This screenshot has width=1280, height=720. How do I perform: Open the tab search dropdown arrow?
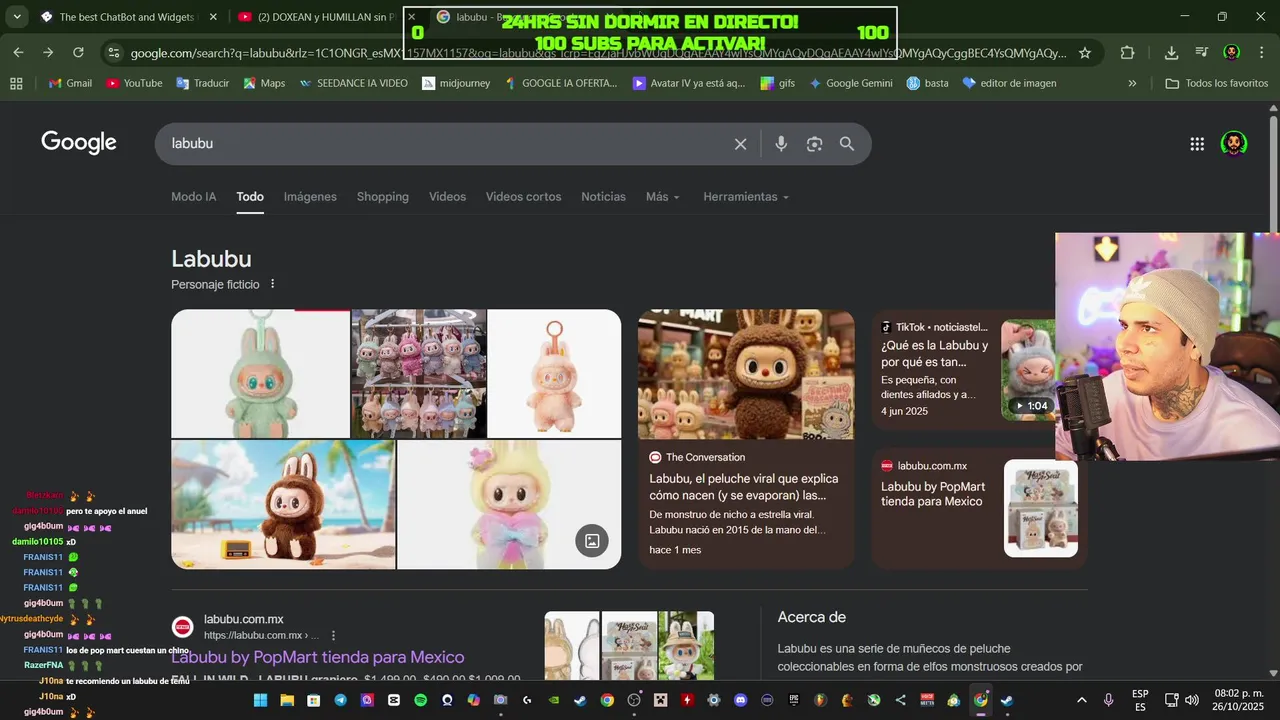[x=17, y=17]
